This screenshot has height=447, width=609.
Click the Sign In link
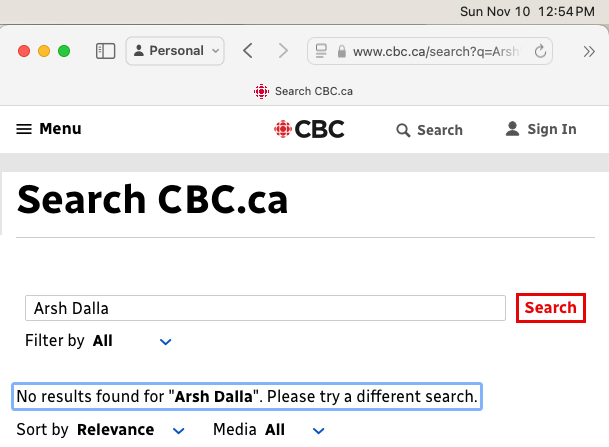[x=552, y=129]
